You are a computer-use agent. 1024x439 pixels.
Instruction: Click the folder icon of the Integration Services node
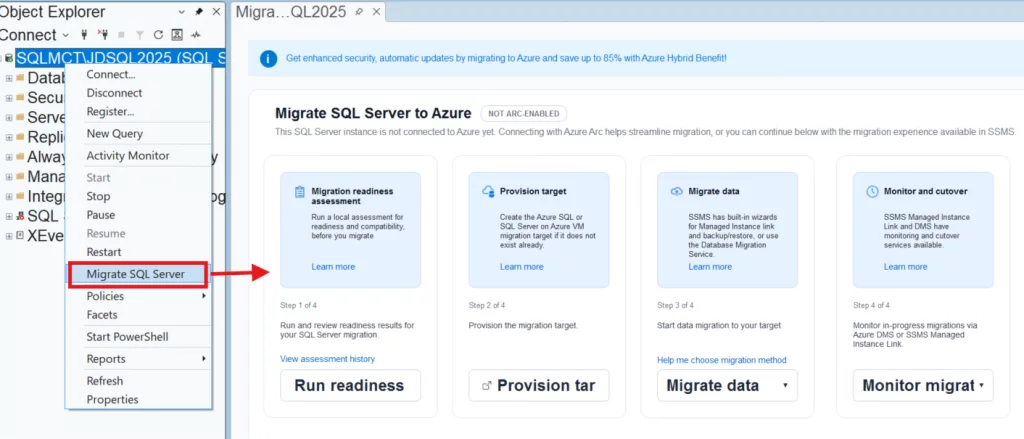coord(20,196)
